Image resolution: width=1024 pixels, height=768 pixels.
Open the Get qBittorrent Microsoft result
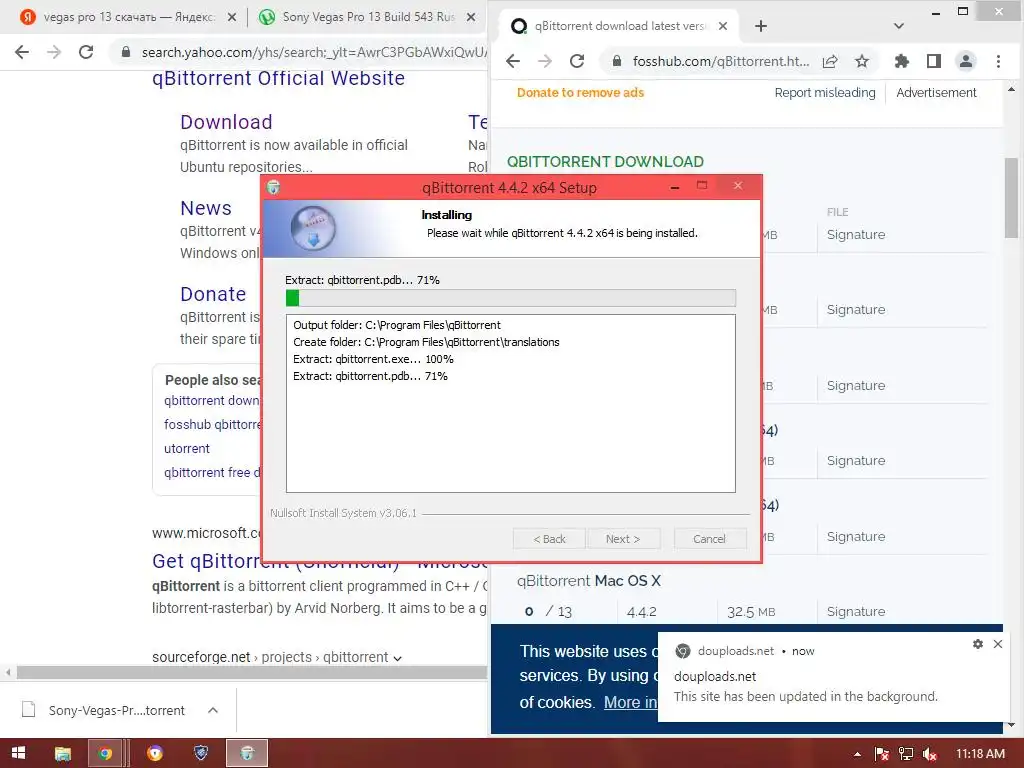[320, 561]
